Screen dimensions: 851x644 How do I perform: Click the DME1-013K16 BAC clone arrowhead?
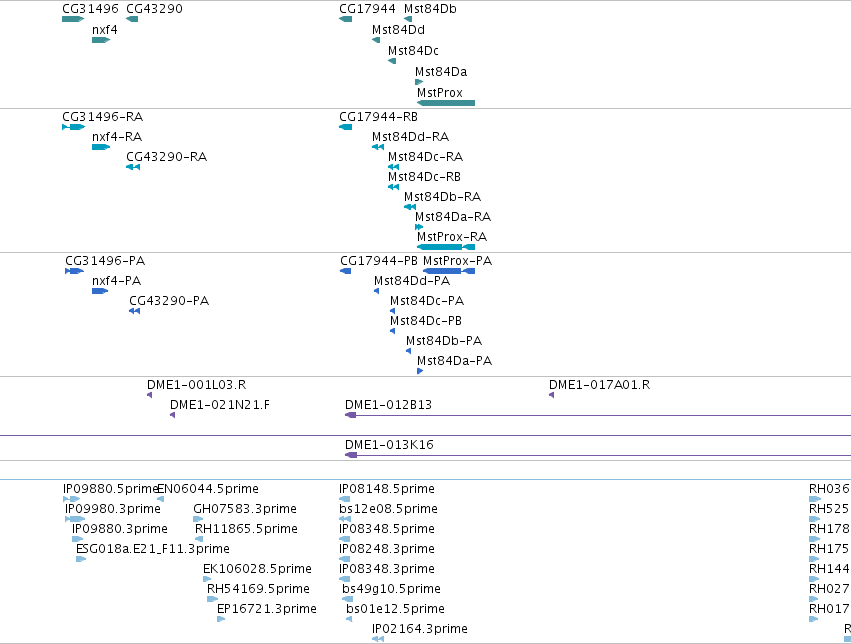[351, 455]
